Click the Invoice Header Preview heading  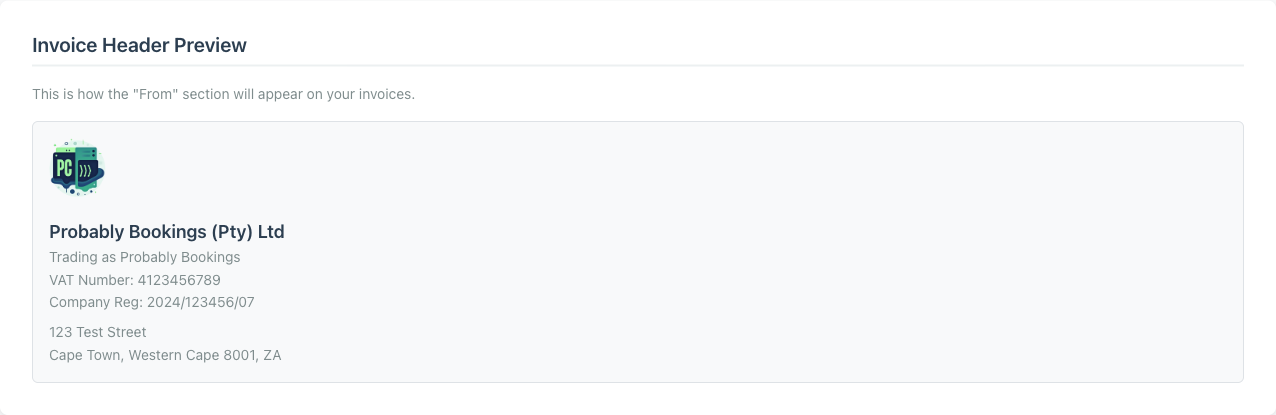coord(139,45)
